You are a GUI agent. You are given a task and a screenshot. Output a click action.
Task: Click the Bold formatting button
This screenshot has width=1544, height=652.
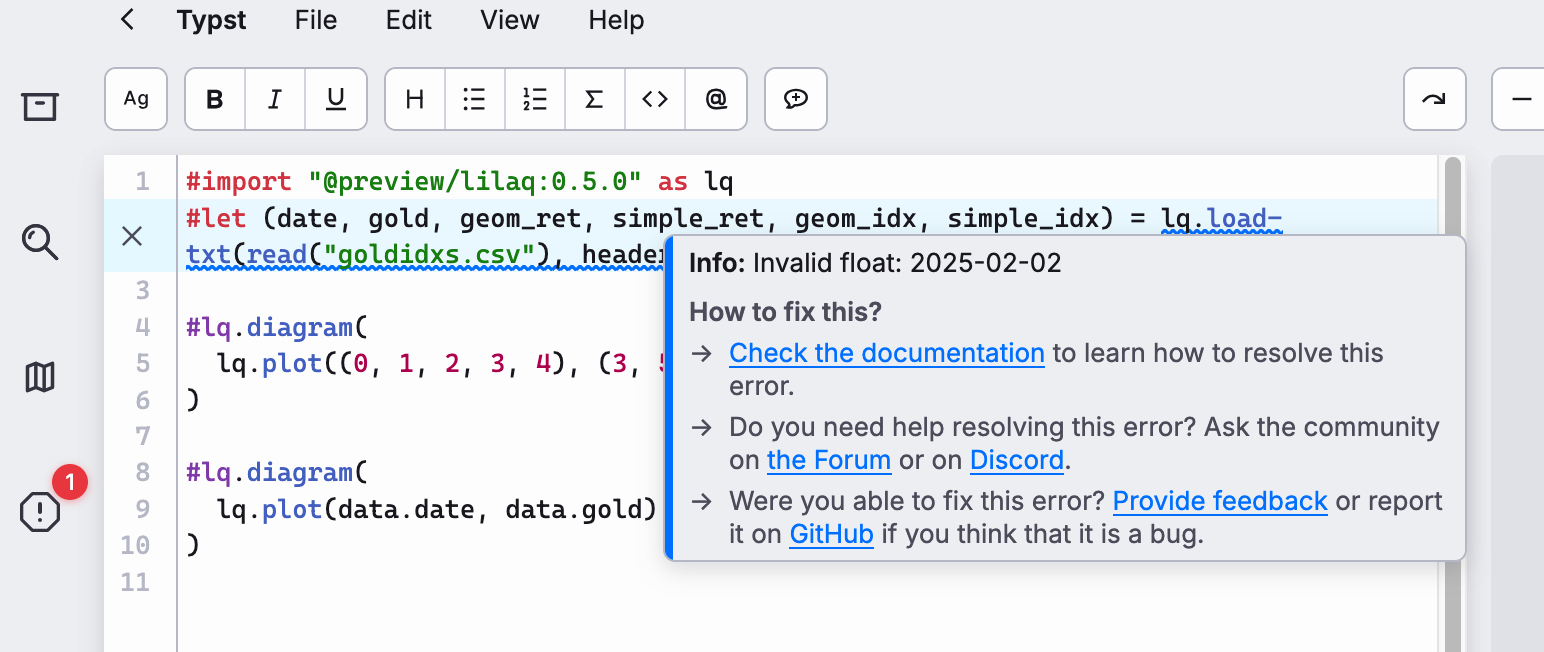pos(215,99)
